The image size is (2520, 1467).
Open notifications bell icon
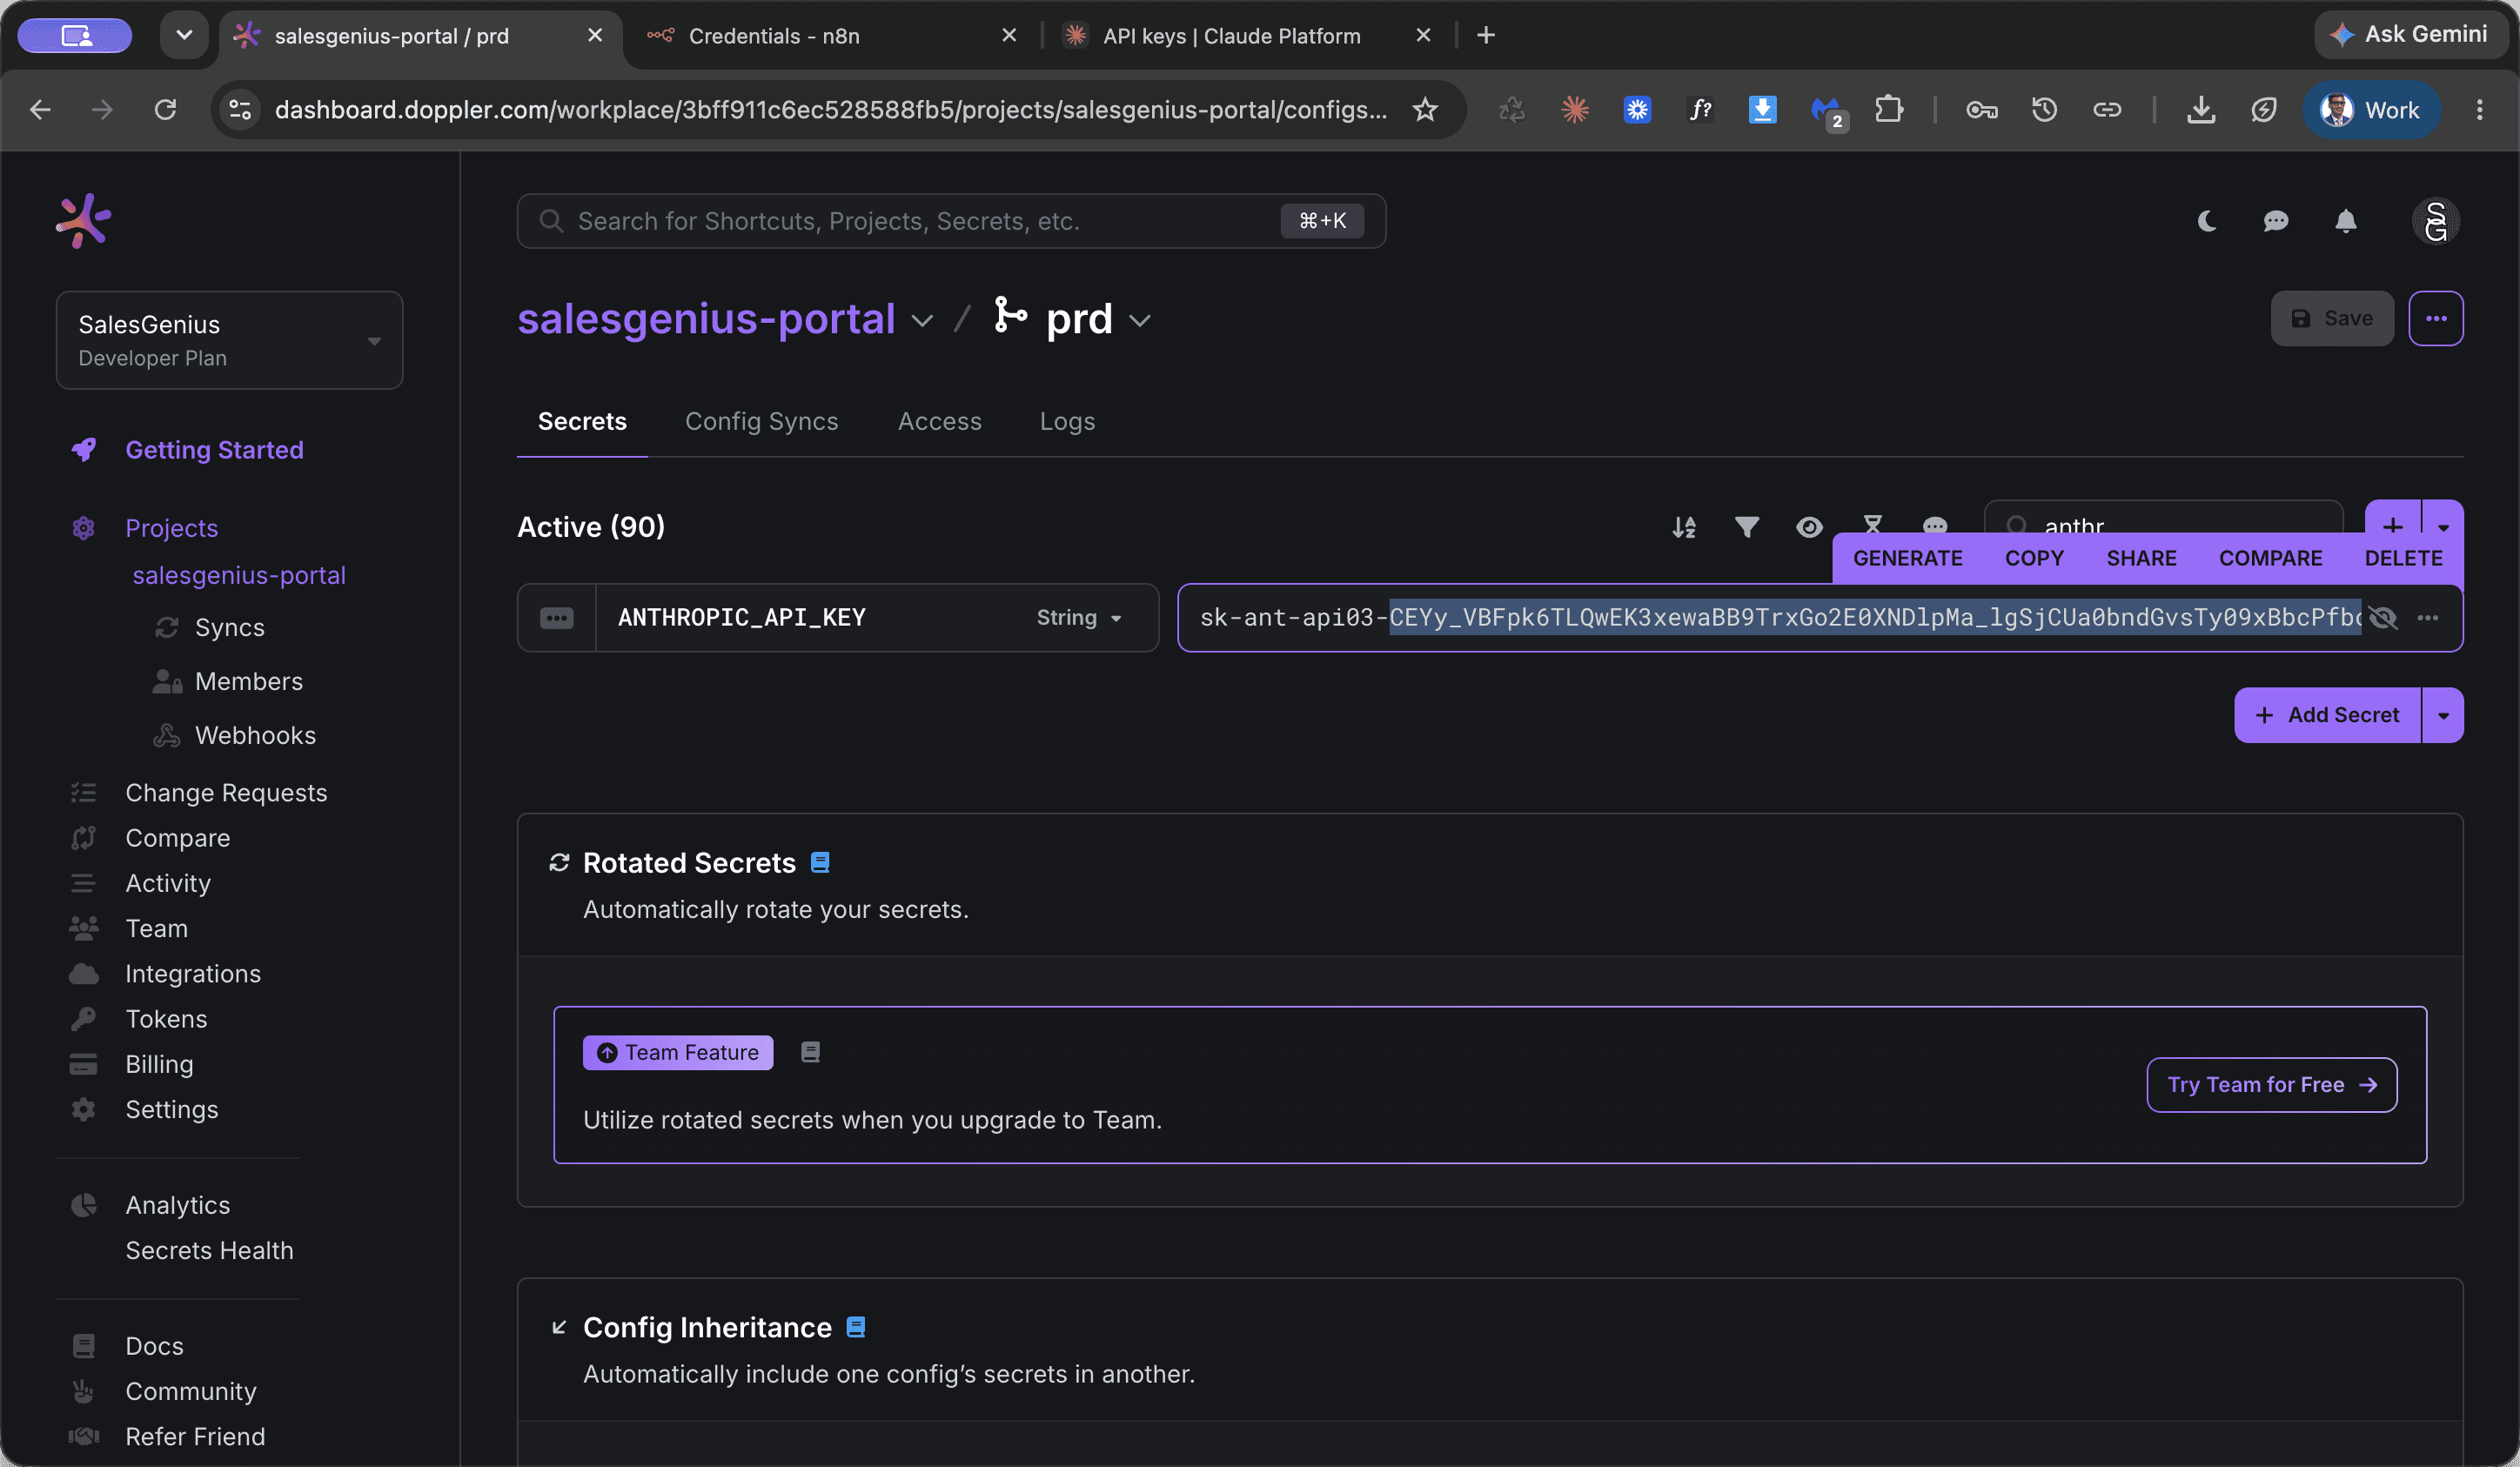coord(2346,221)
